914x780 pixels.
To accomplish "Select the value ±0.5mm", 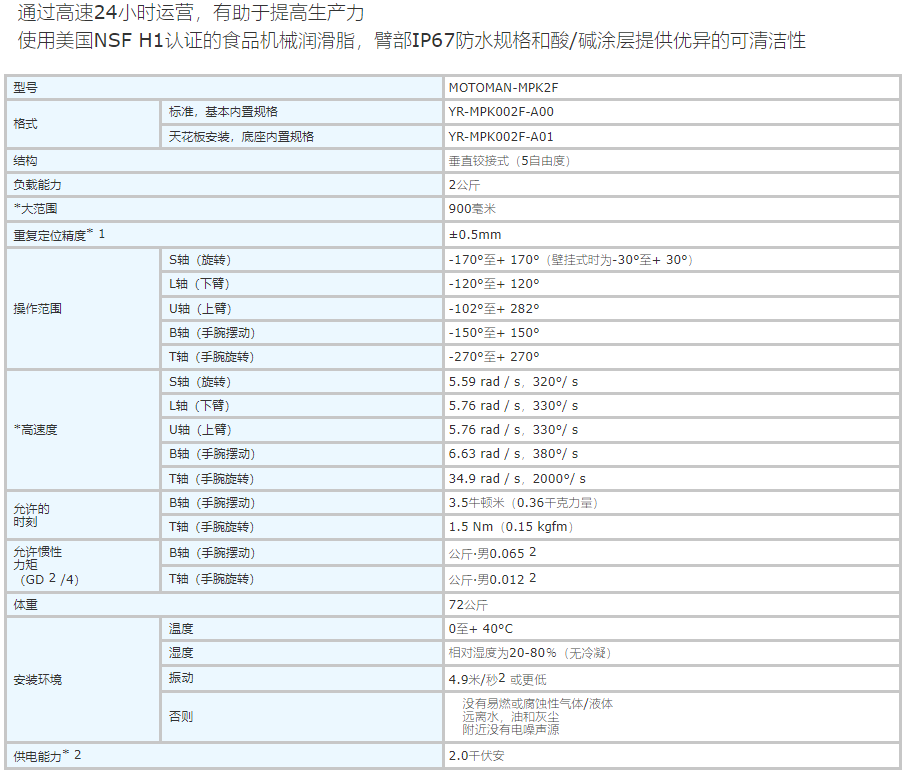I will 474,234.
